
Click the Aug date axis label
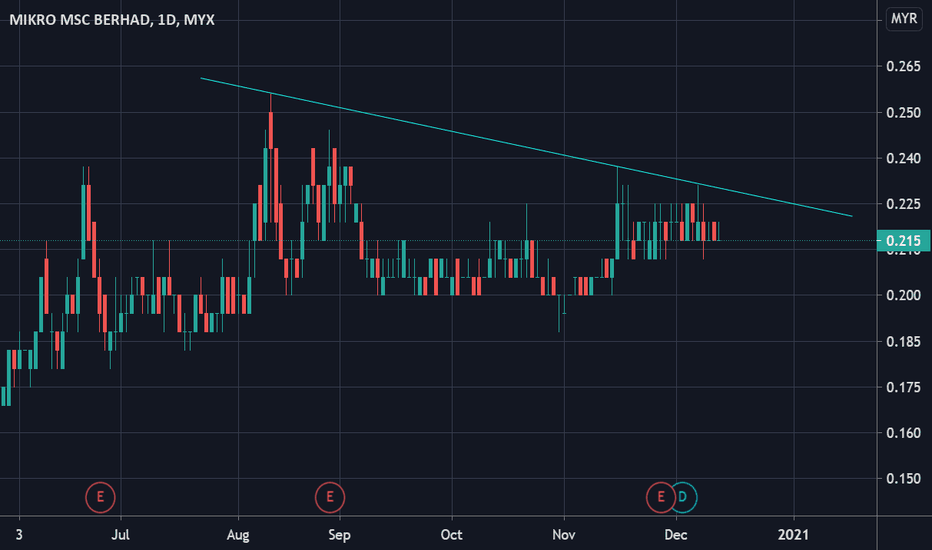[238, 535]
